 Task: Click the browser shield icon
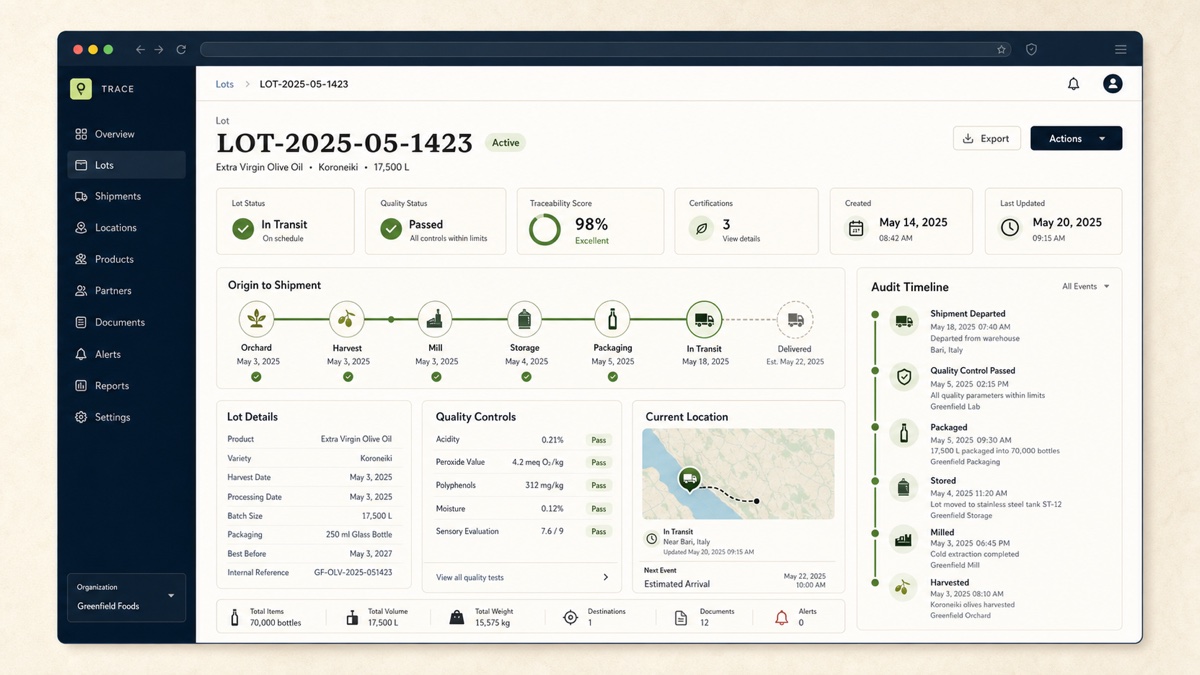(1031, 49)
